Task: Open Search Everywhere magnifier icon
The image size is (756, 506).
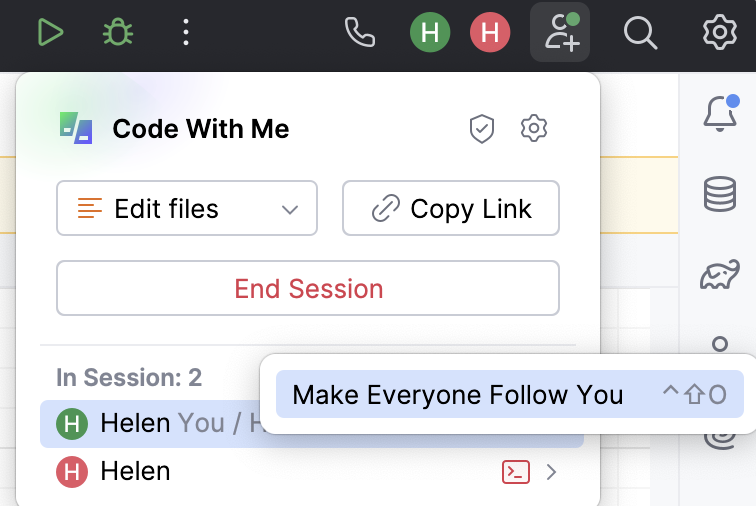Action: point(639,33)
